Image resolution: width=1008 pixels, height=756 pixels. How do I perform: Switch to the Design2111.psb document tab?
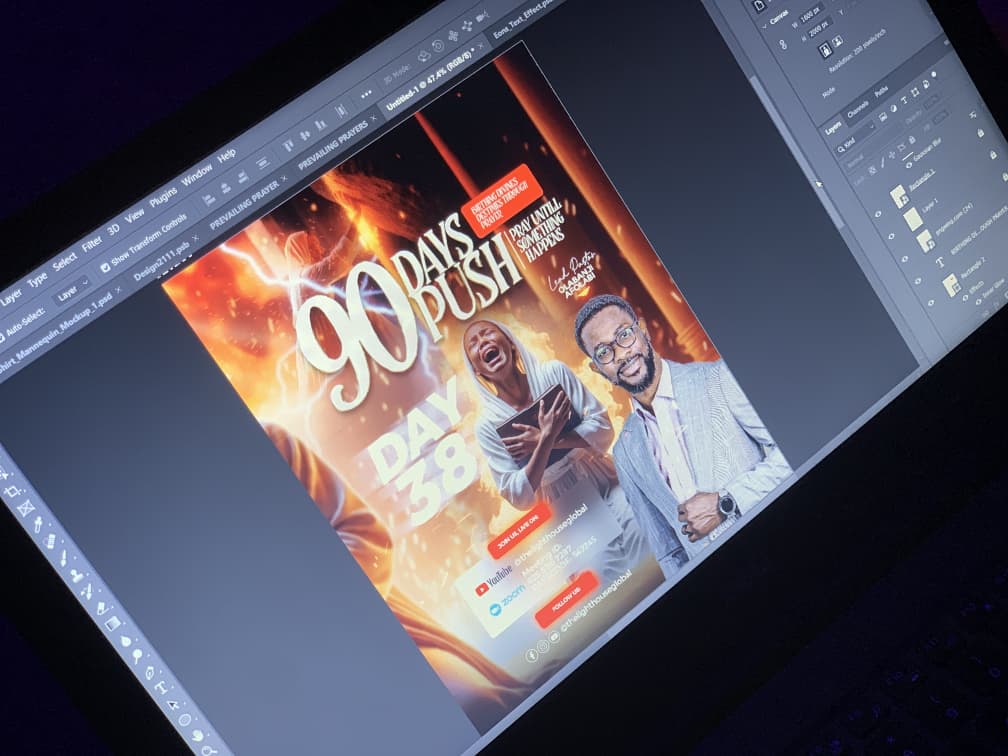tap(162, 261)
